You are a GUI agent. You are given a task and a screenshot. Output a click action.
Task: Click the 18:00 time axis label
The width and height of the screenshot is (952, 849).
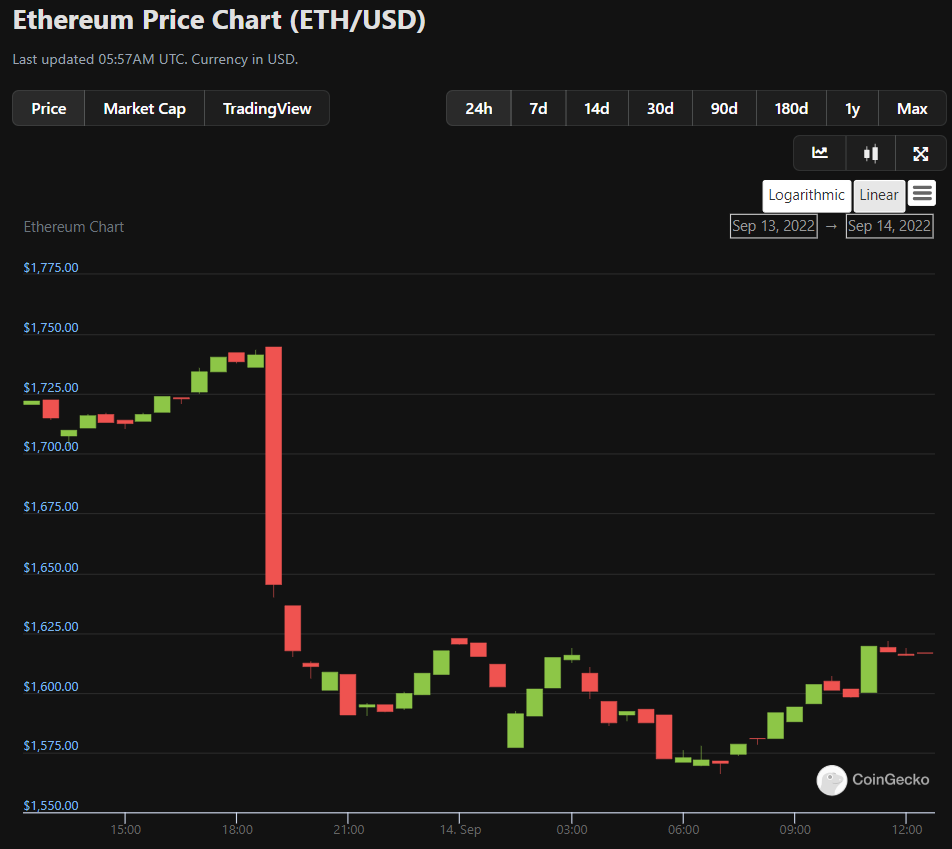(237, 830)
